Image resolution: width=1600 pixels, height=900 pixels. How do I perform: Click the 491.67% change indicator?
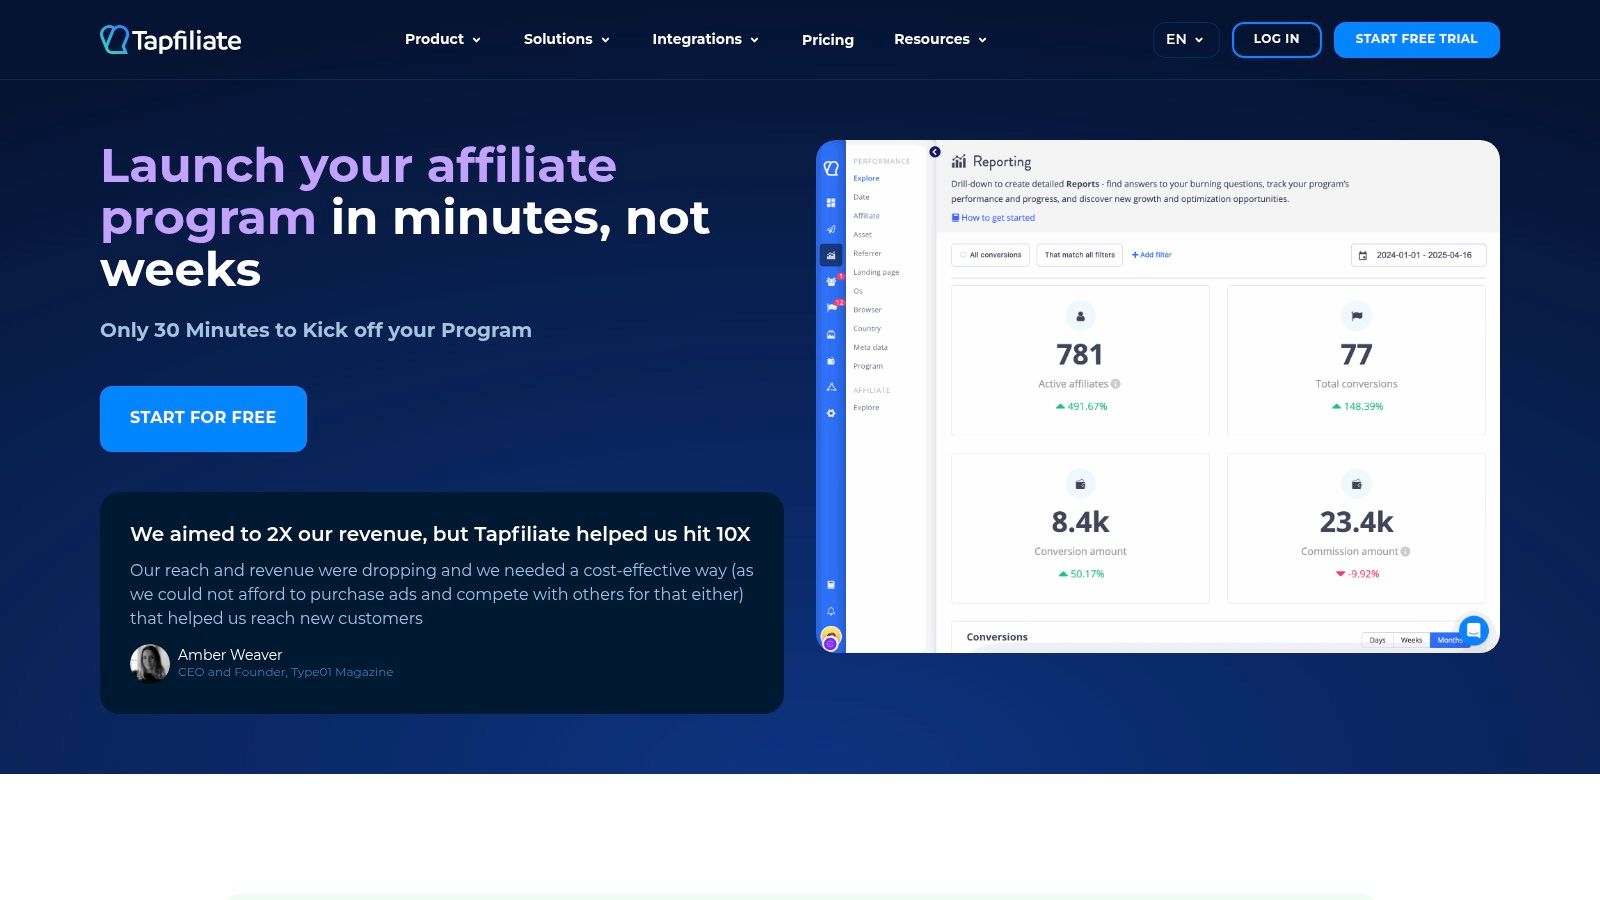click(x=1081, y=407)
